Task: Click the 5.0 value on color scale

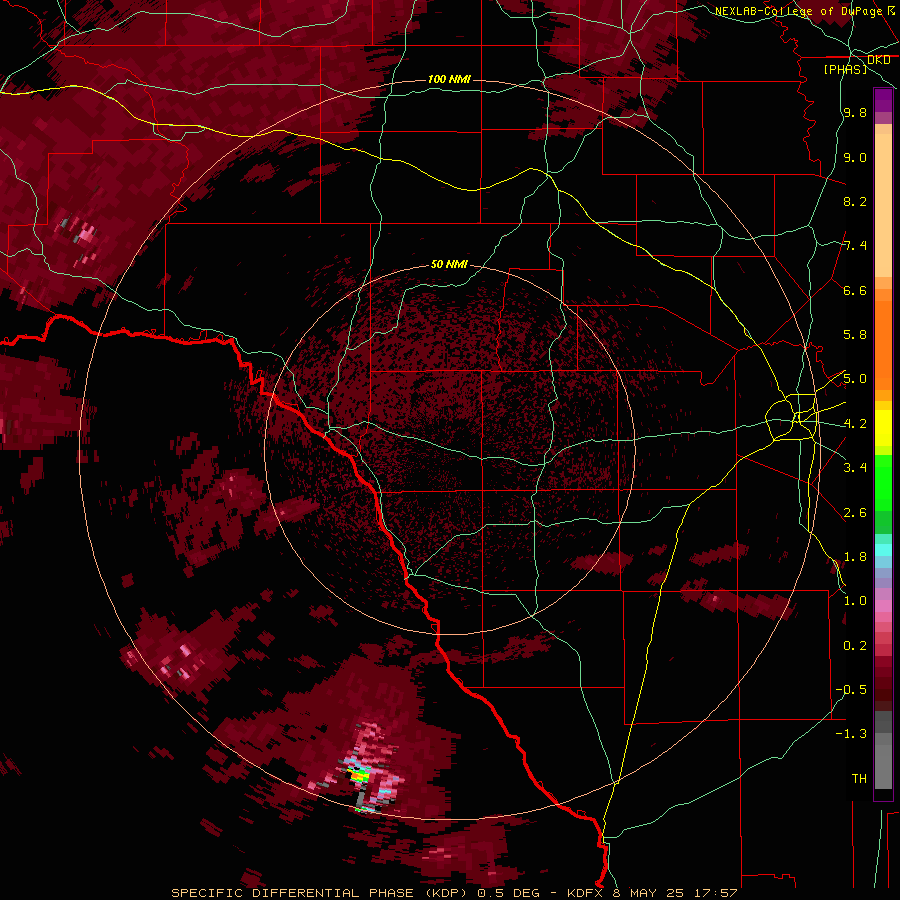Action: click(855, 379)
